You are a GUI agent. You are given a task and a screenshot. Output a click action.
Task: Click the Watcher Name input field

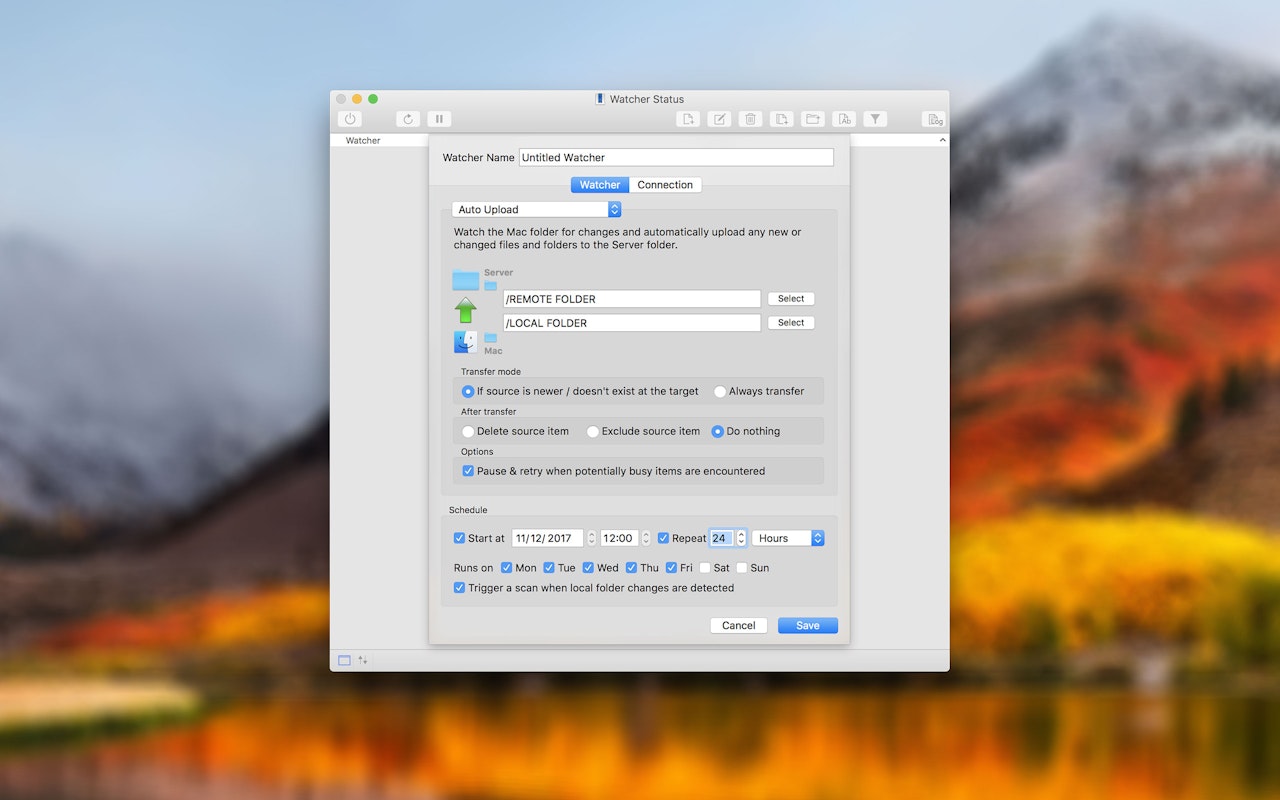point(676,157)
